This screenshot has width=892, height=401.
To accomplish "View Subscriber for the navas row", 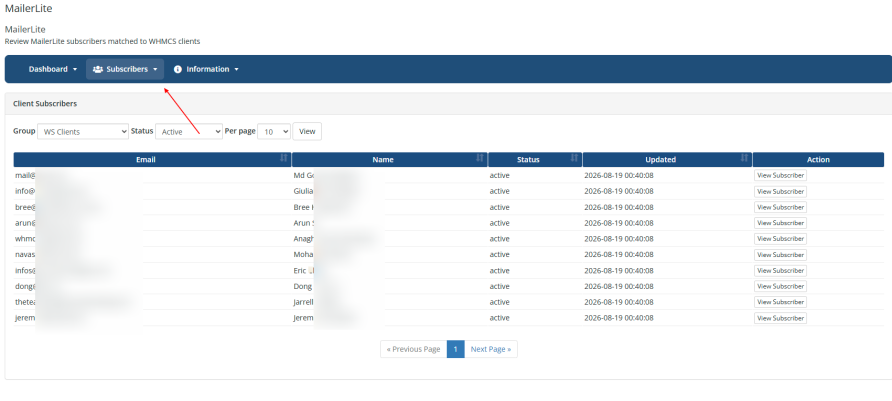I will coord(780,255).
